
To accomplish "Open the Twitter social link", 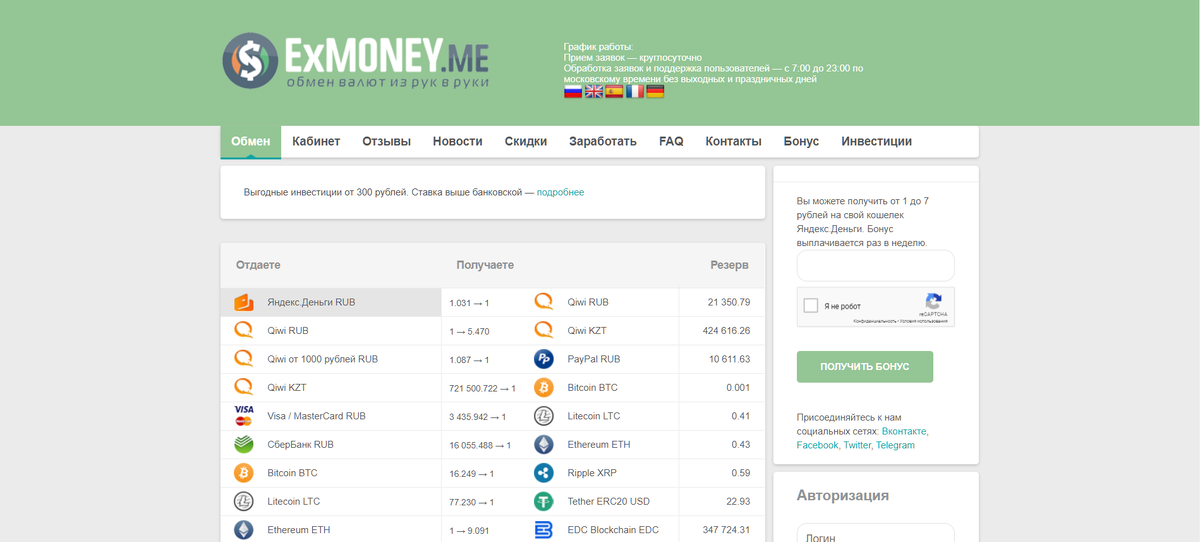I will tap(857, 445).
